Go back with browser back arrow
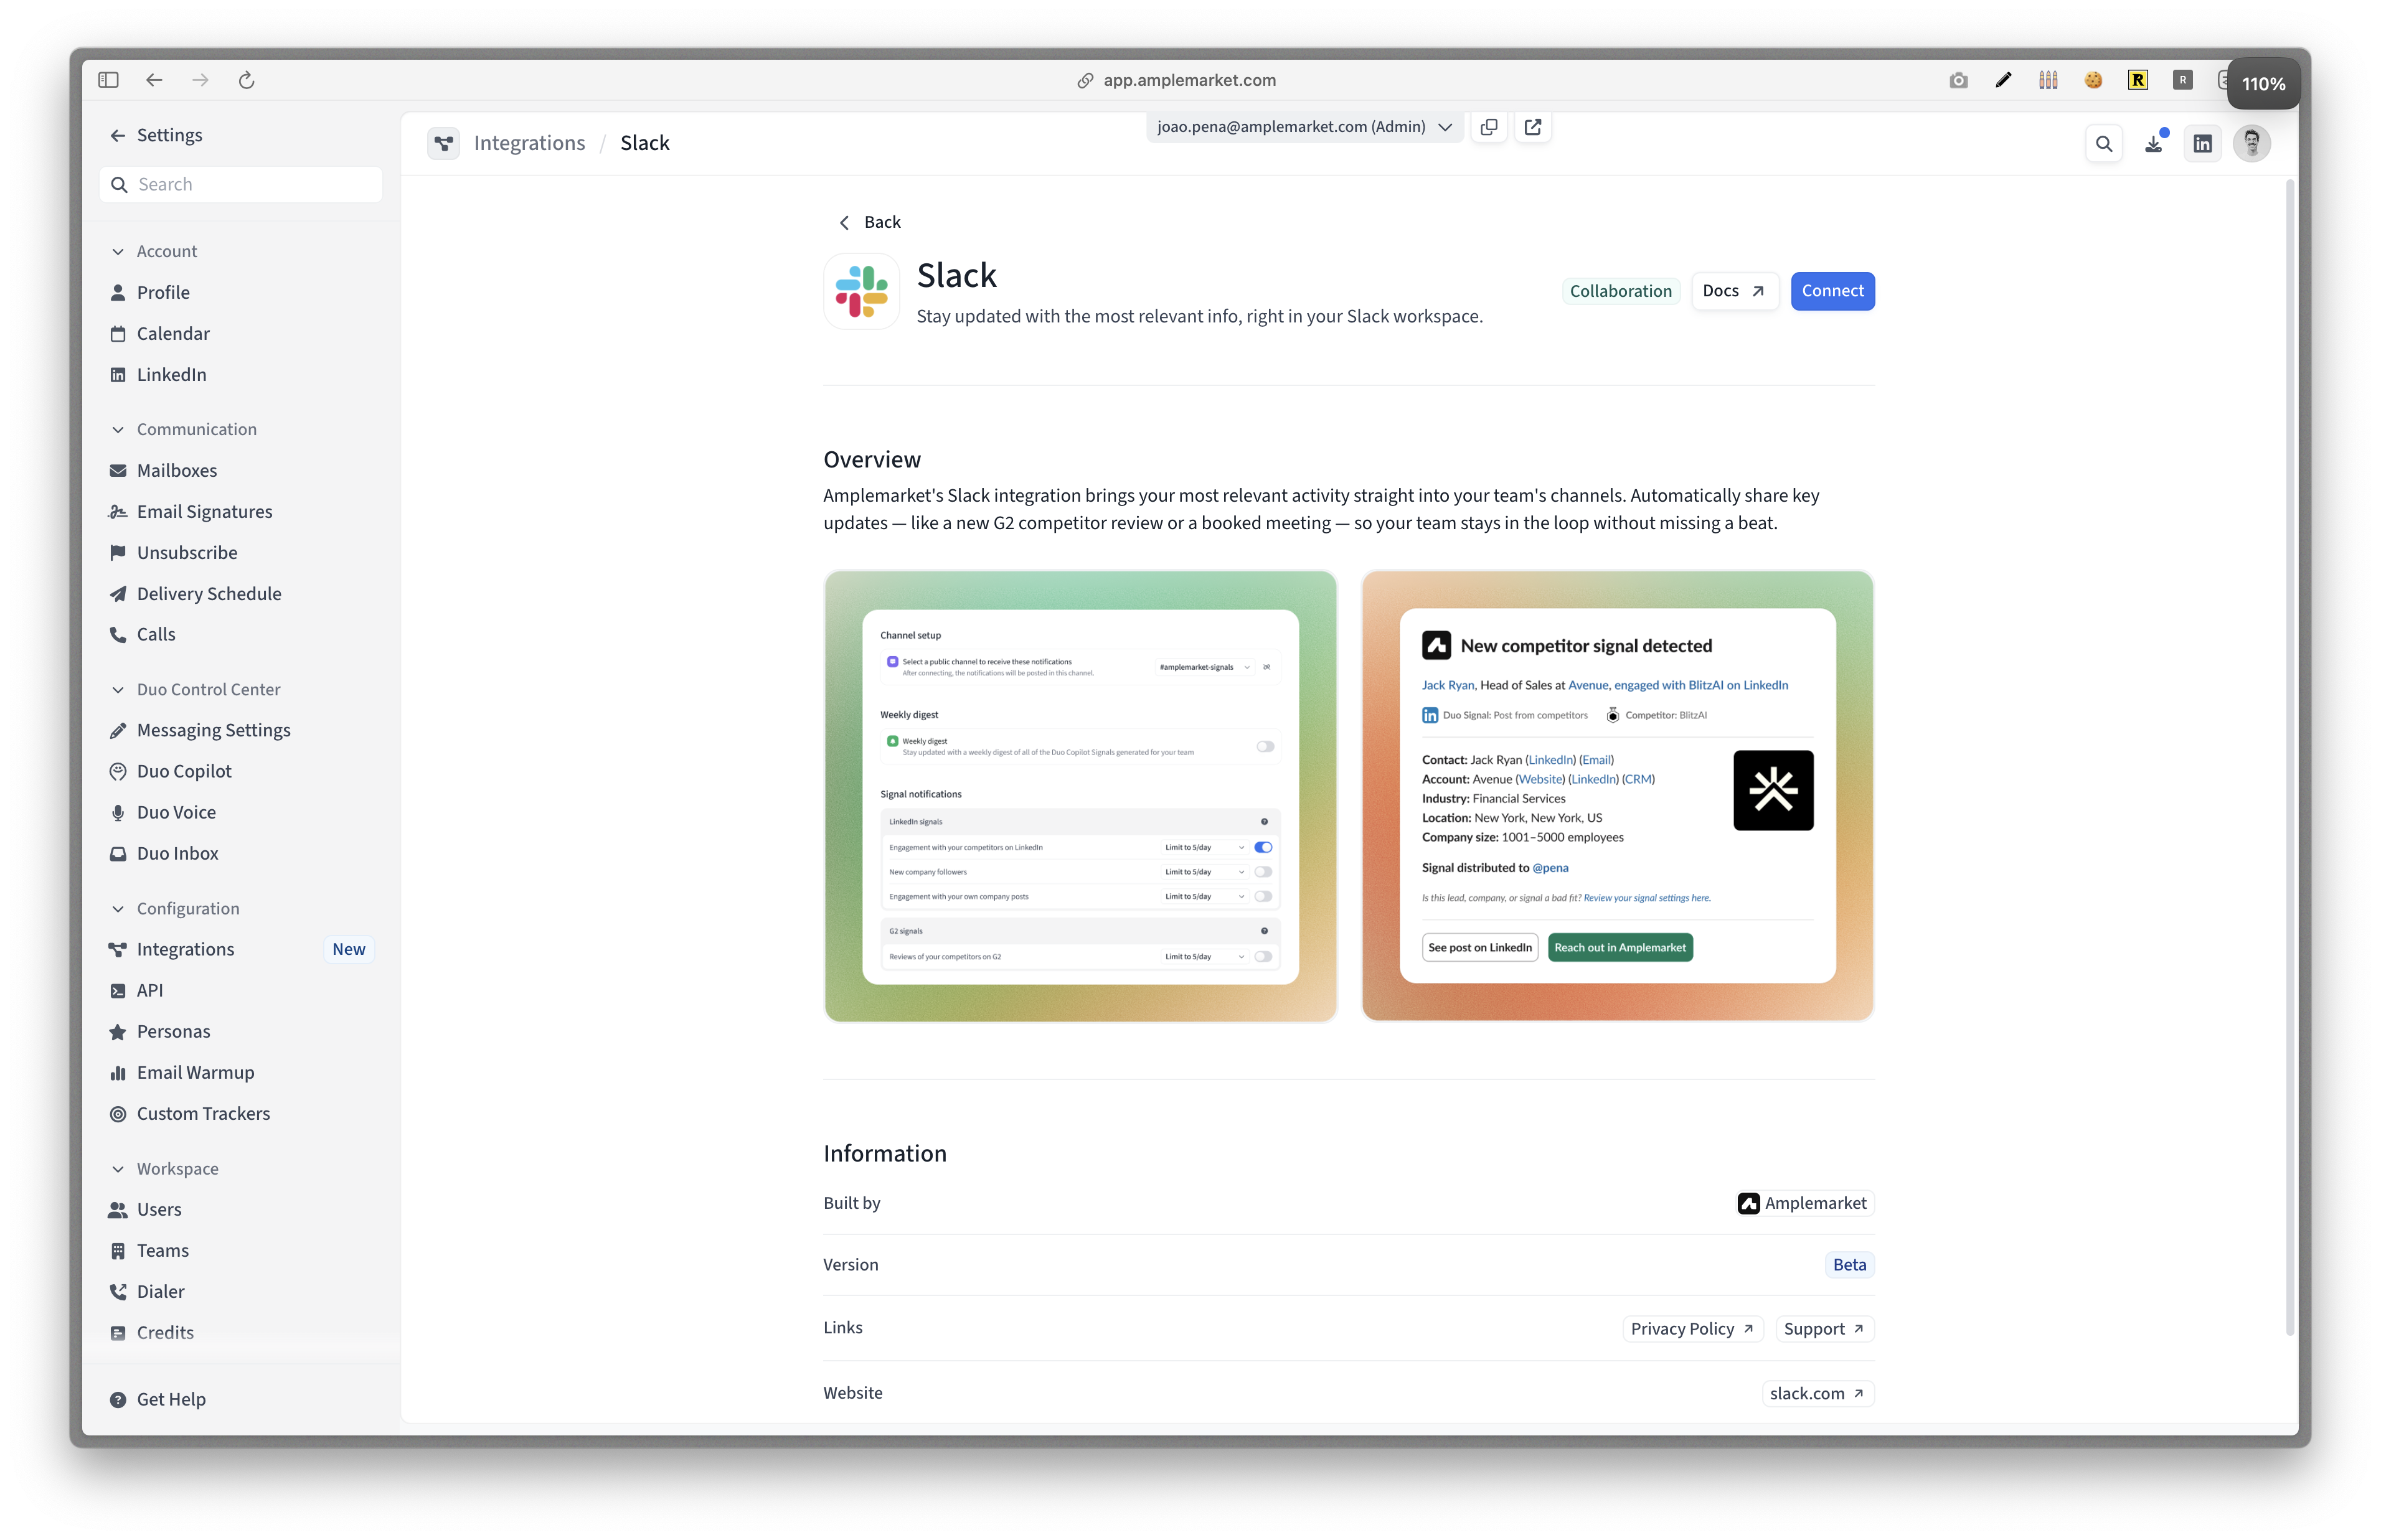The image size is (2381, 1540). [154, 80]
